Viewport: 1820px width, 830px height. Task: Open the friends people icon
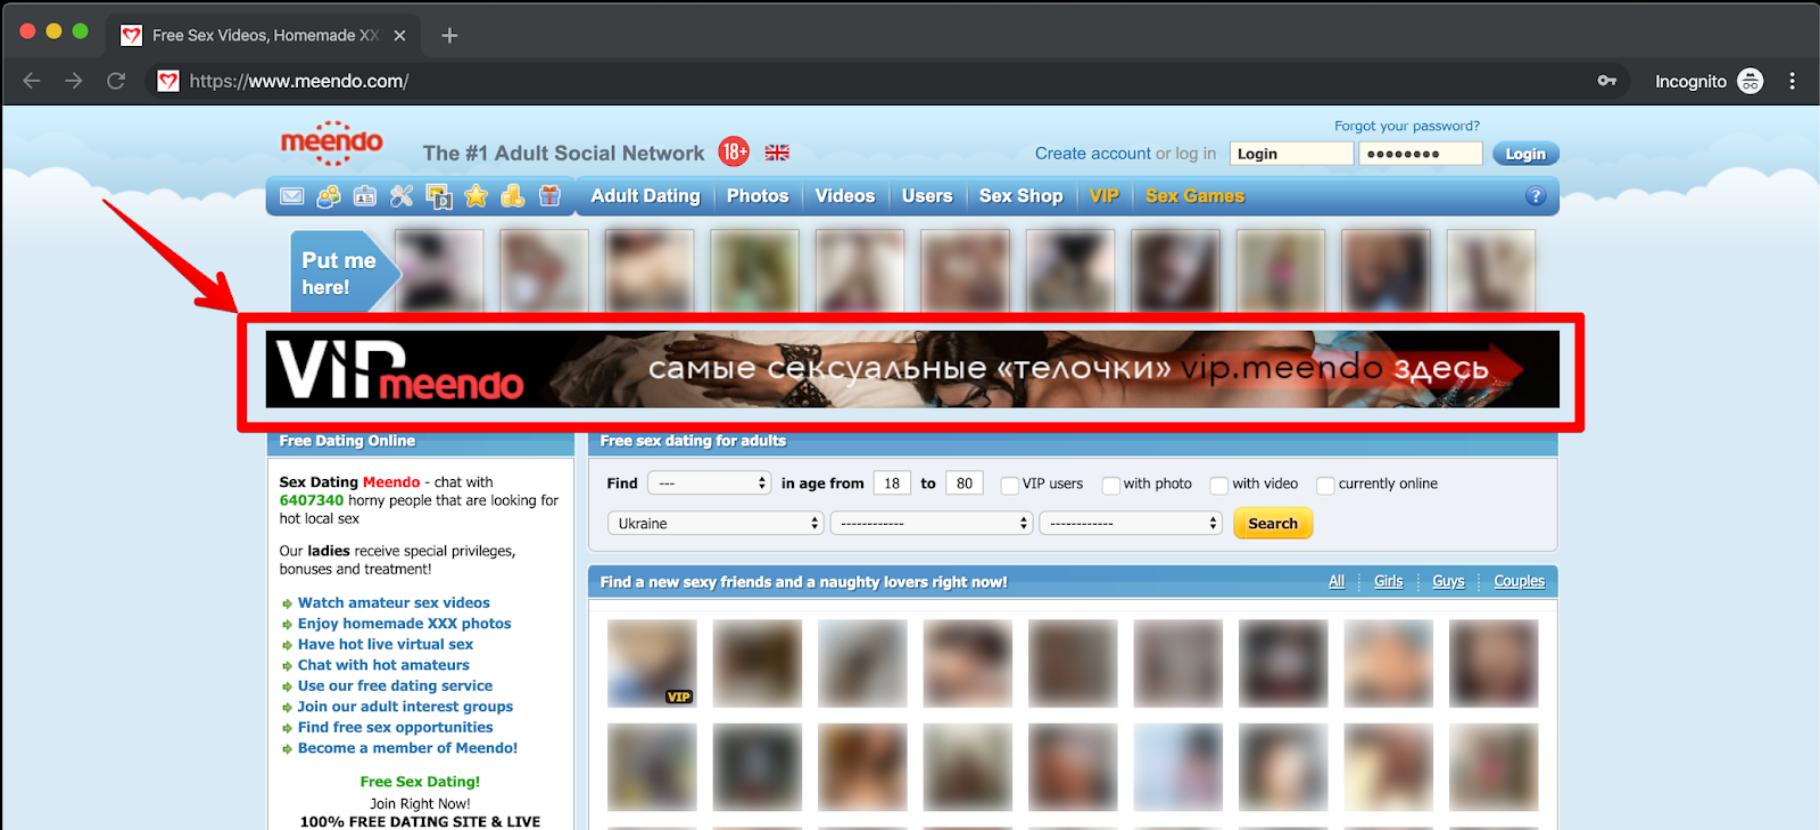pos(328,196)
